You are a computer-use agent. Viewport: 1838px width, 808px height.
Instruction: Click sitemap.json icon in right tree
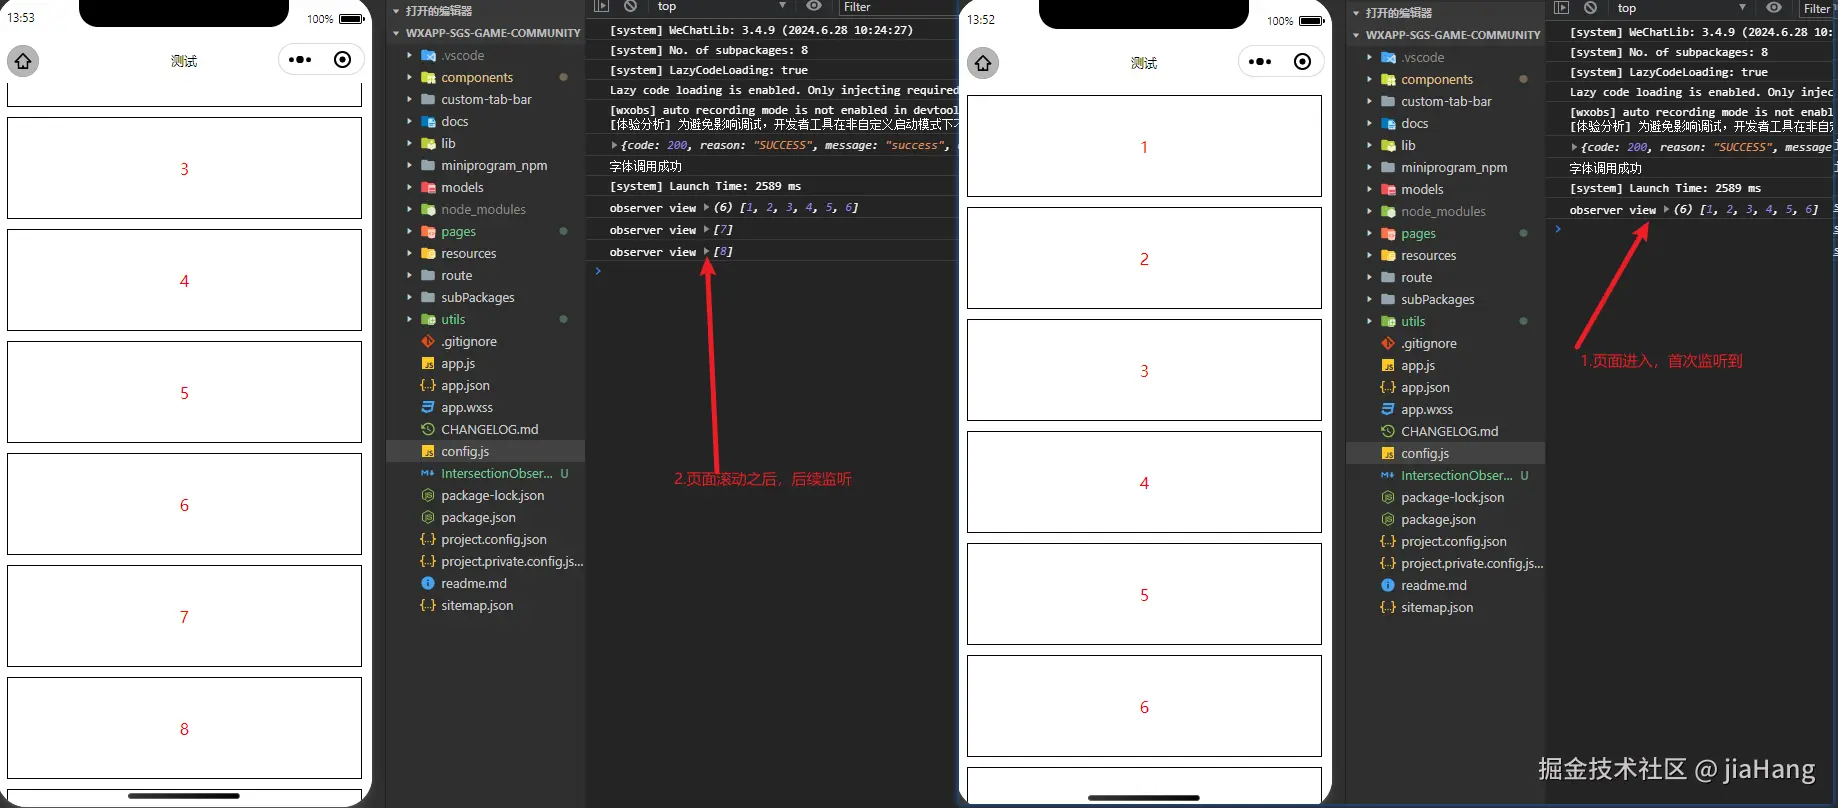click(1388, 607)
